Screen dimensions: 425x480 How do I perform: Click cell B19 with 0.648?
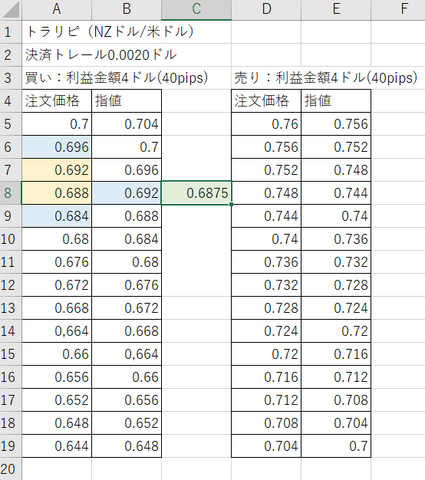coord(127,446)
